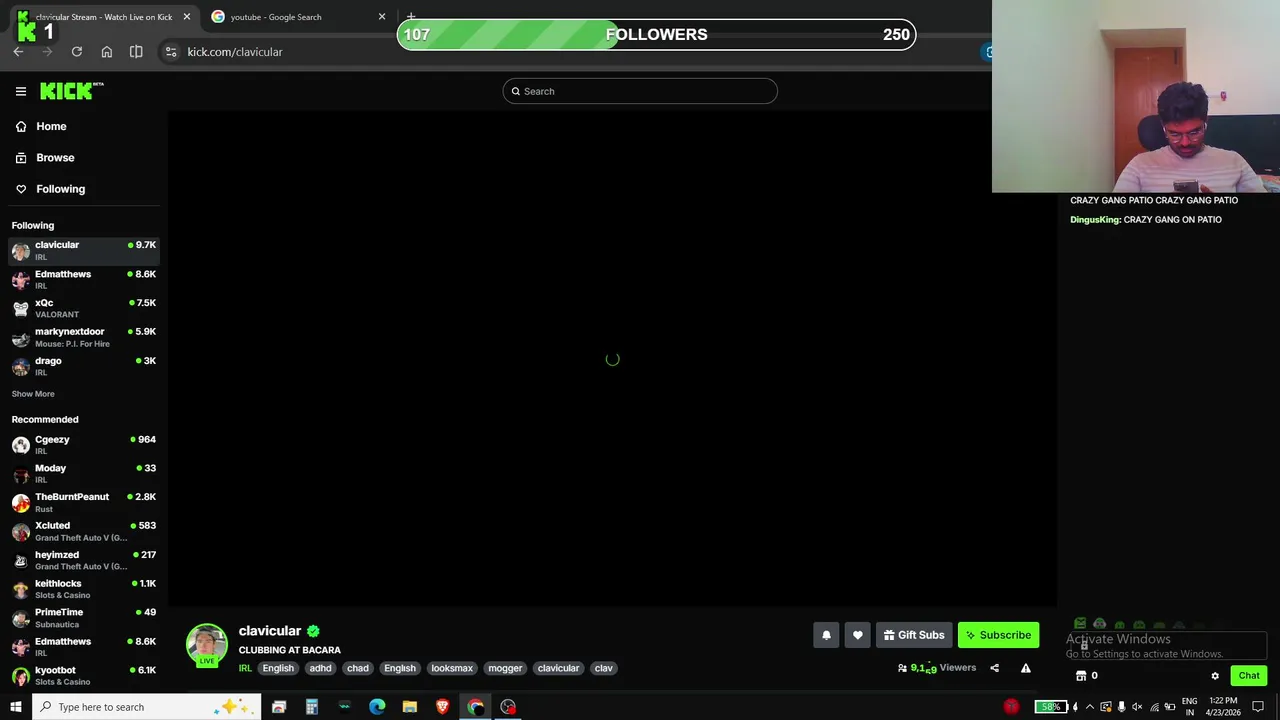Toggle the notification bell for clavicular

826,635
